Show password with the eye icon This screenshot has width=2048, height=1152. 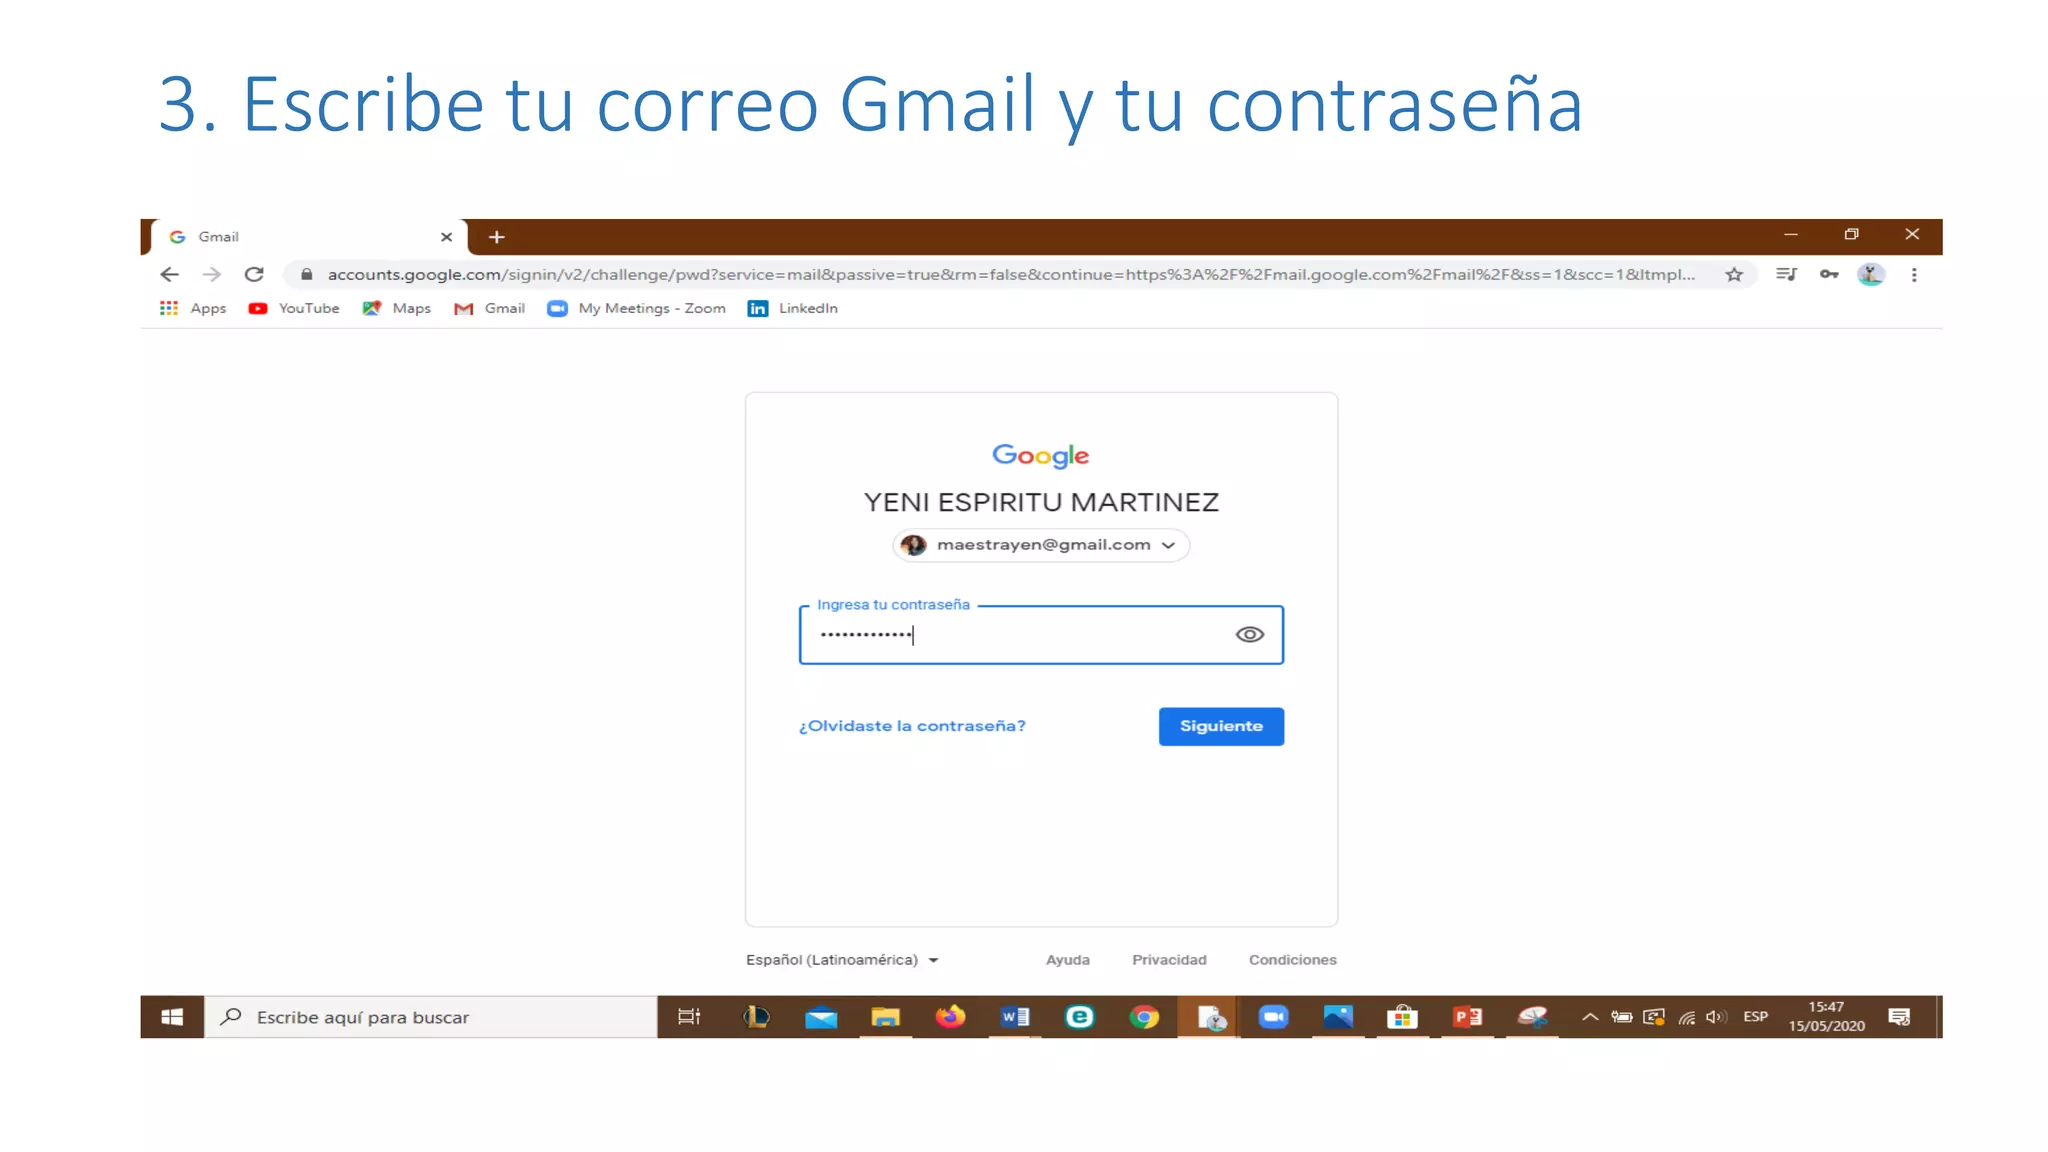click(x=1249, y=635)
